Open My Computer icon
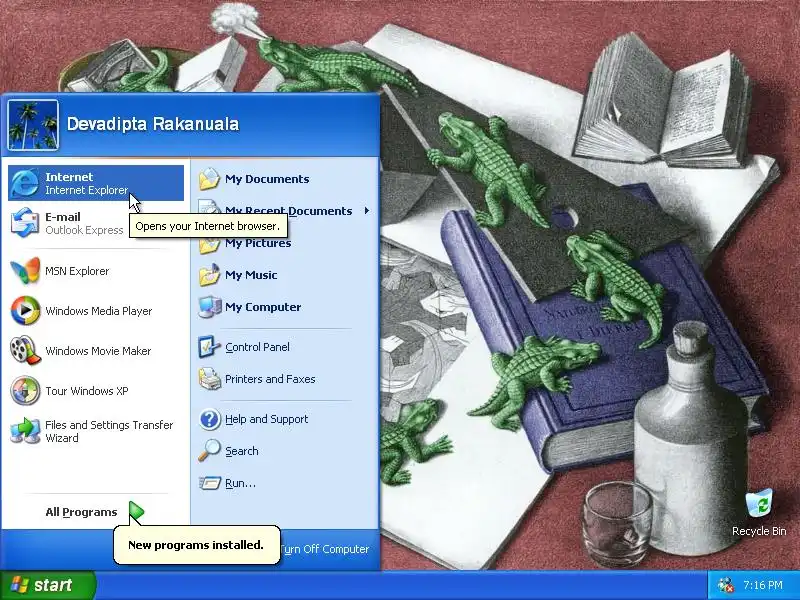 [x=209, y=307]
